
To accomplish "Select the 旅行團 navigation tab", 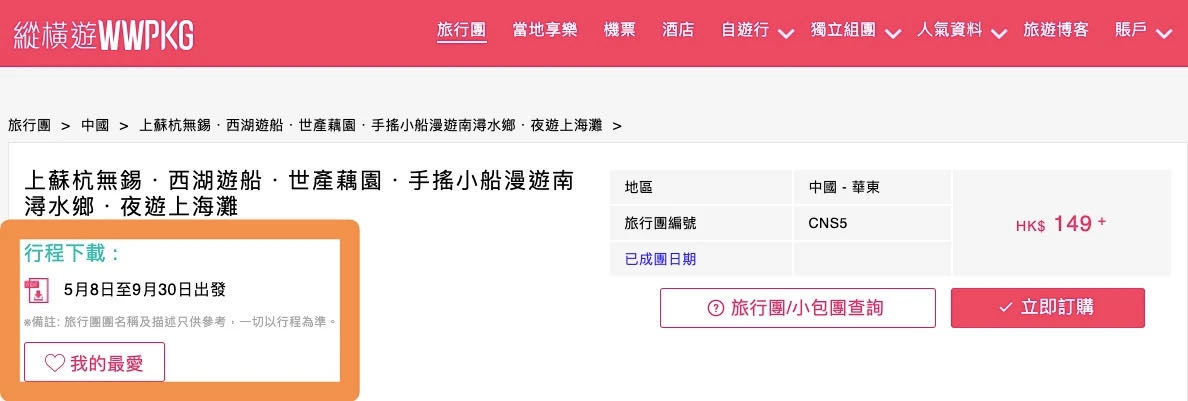I will [x=462, y=30].
